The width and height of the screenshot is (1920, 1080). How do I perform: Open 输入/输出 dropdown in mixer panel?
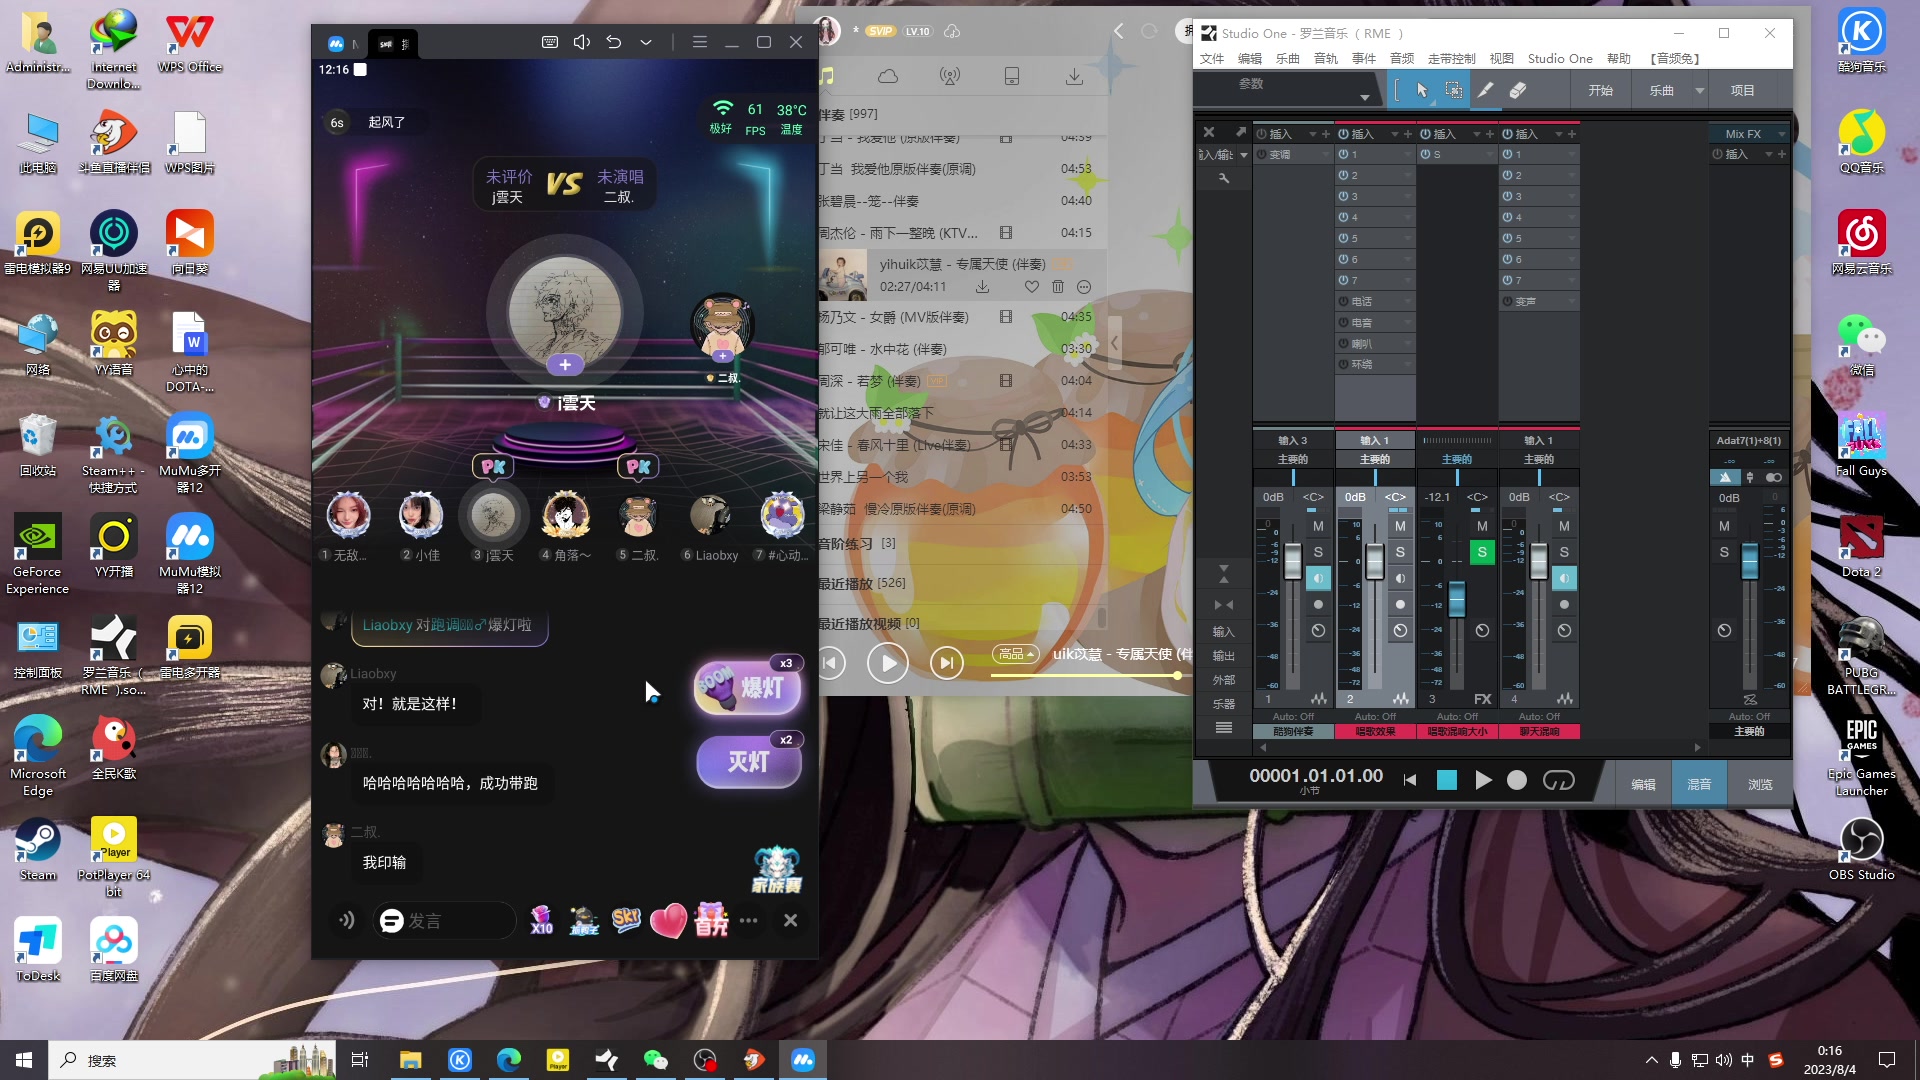pos(1244,155)
